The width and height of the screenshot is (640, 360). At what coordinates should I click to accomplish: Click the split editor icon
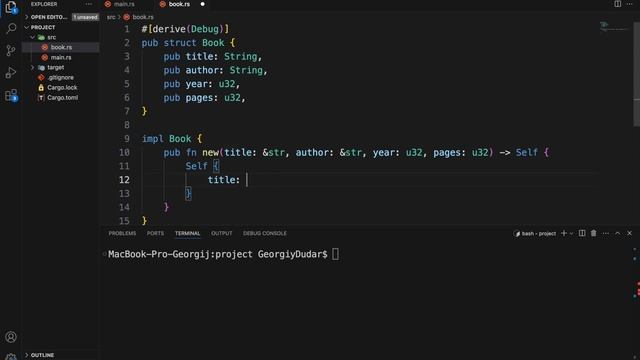(618, 4)
